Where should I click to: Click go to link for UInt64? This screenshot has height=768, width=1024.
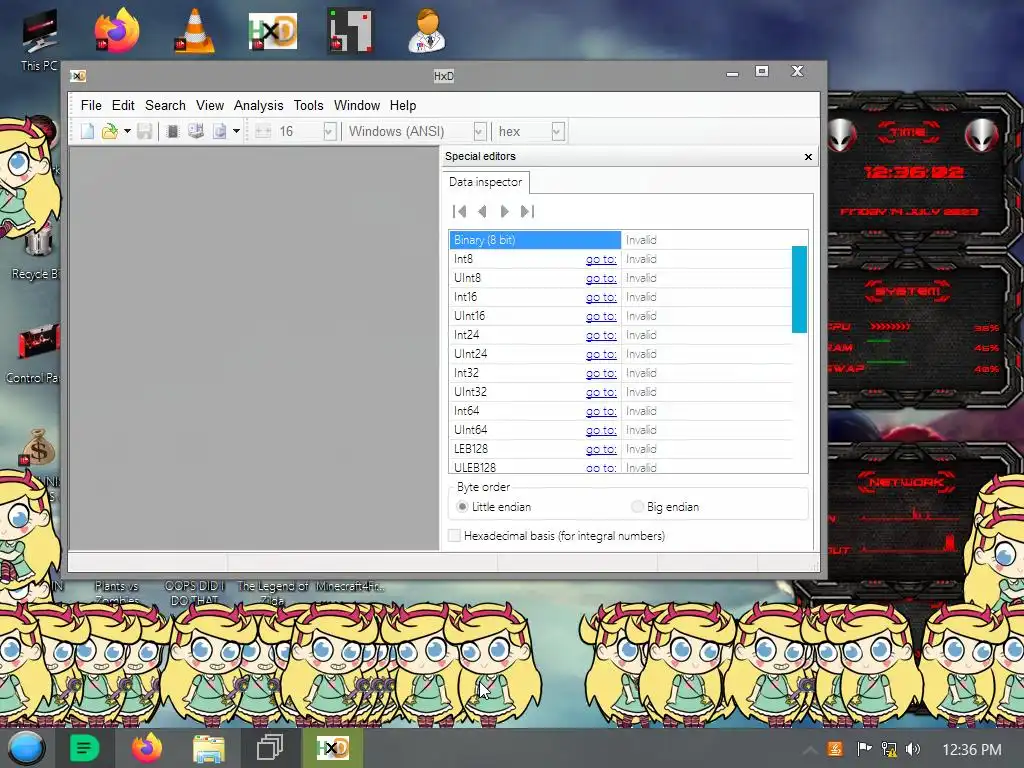click(x=601, y=430)
